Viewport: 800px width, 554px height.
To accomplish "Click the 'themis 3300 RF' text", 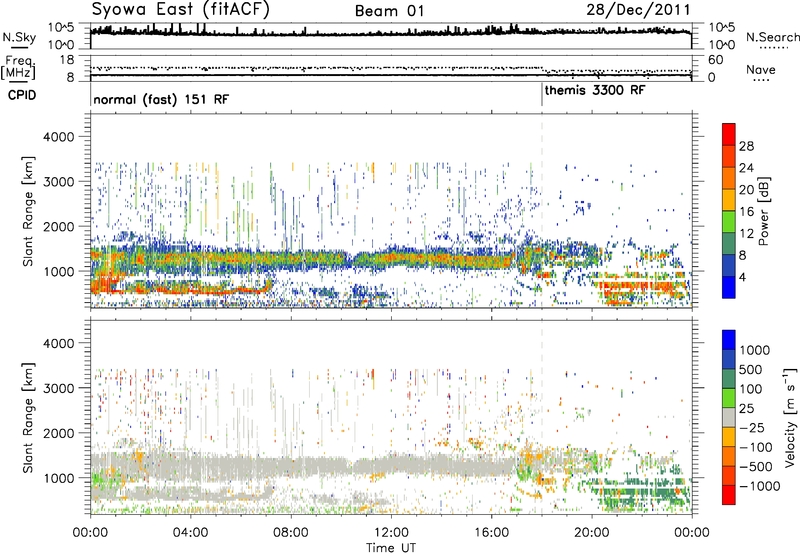I will point(595,90).
